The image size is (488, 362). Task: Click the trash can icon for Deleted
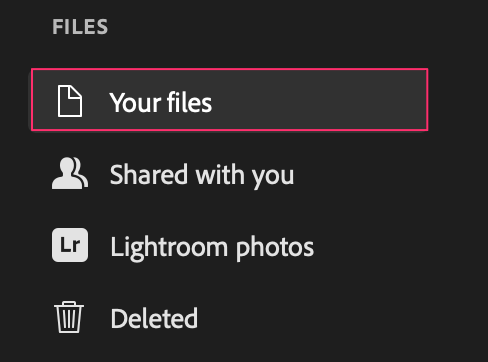69,317
